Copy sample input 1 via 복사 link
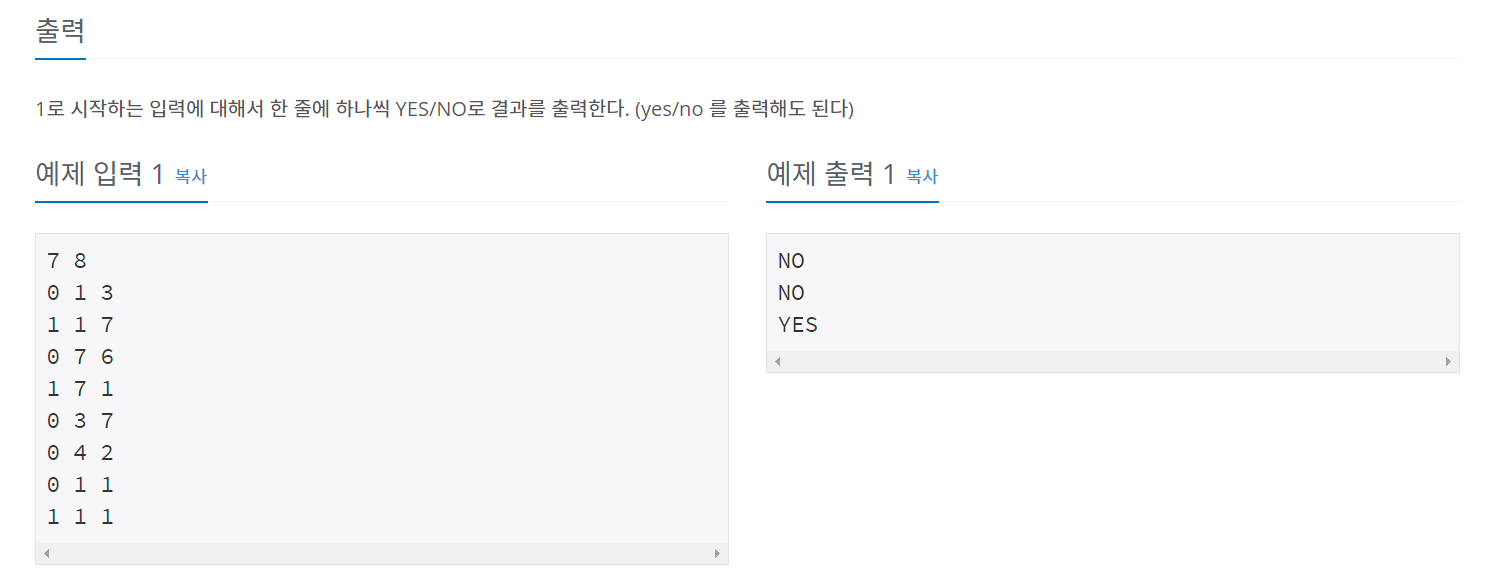This screenshot has width=1498, height=583. (x=190, y=176)
